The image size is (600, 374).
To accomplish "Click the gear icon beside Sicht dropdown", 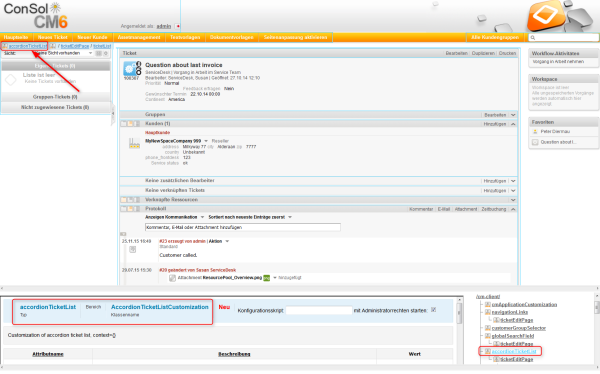I will [x=106, y=53].
